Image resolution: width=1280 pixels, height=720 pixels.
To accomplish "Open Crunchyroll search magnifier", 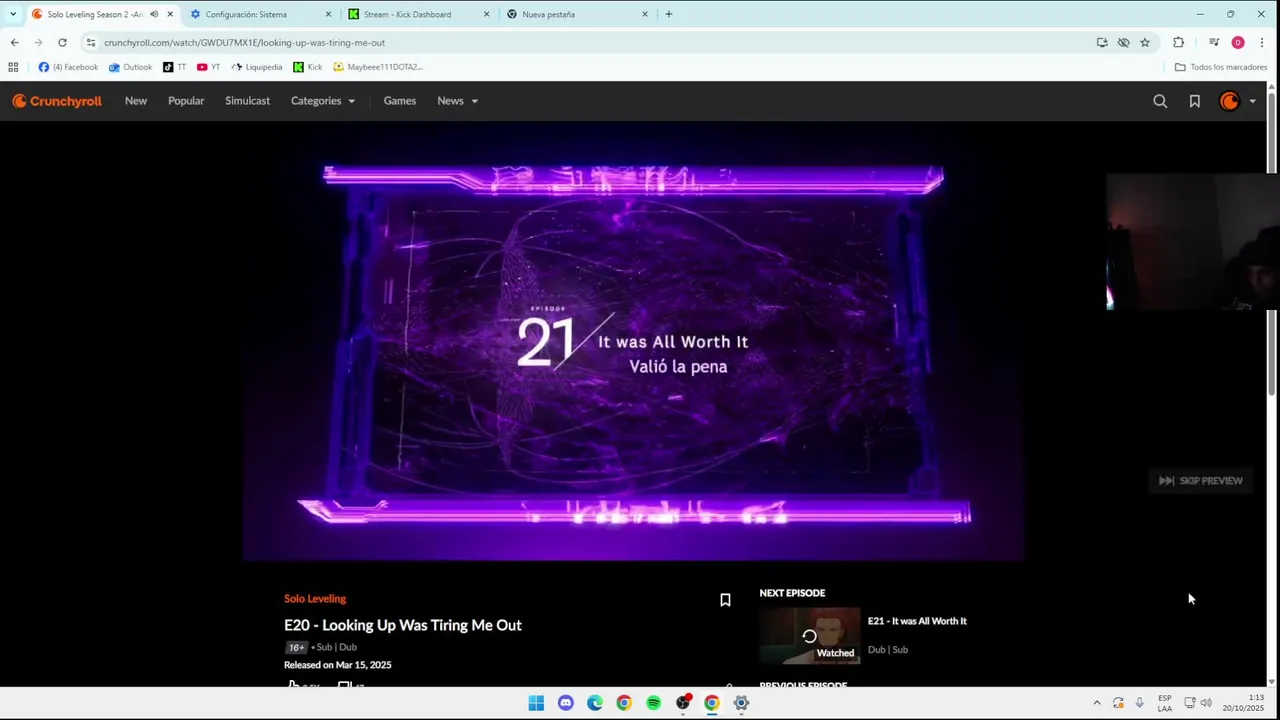I will (1160, 101).
